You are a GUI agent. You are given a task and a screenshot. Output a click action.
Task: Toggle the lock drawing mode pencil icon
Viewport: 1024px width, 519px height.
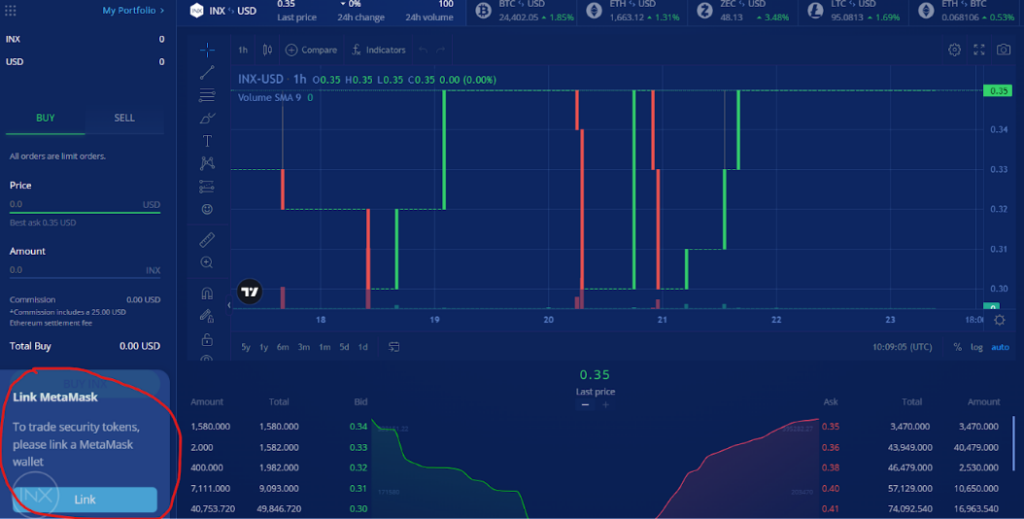207,316
